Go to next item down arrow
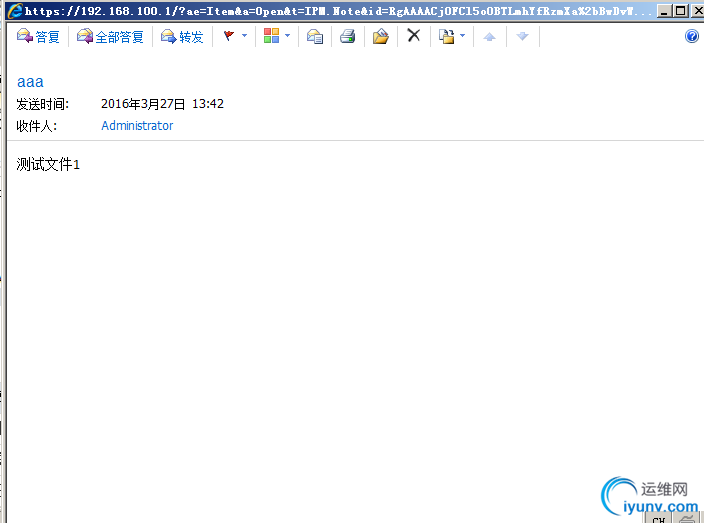The width and height of the screenshot is (704, 523). click(x=523, y=36)
